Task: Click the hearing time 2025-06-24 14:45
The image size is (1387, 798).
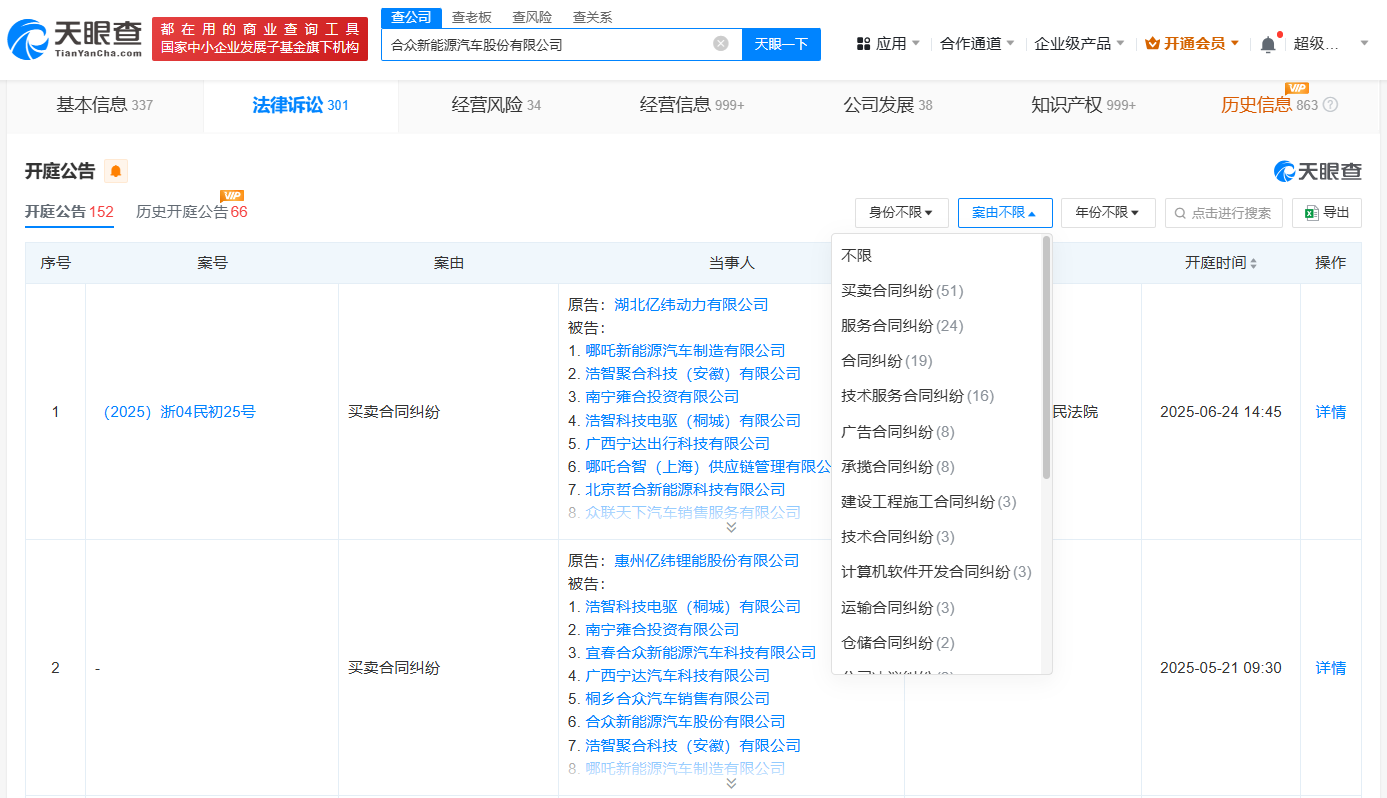Action: coord(1221,412)
